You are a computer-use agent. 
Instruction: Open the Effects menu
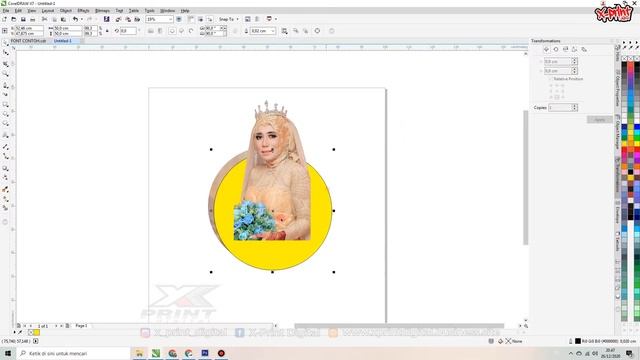pos(83,11)
